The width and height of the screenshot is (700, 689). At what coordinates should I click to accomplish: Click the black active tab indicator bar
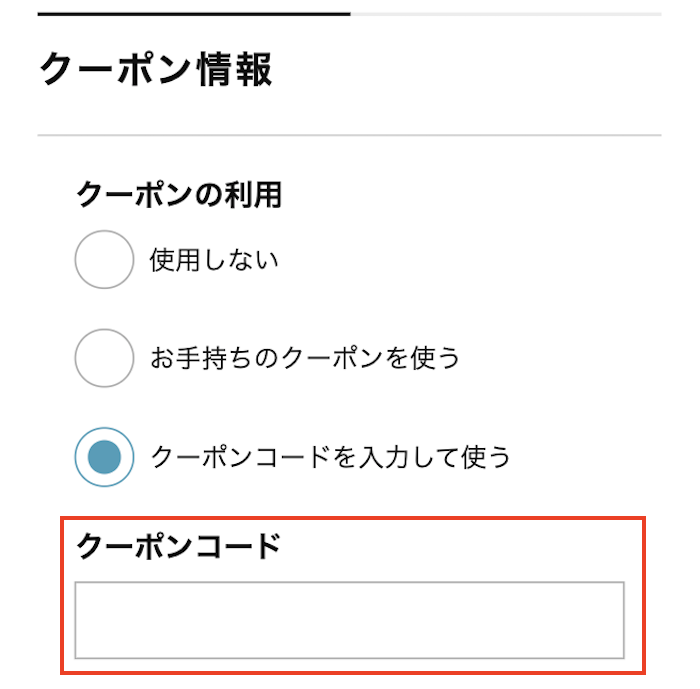coord(194,14)
